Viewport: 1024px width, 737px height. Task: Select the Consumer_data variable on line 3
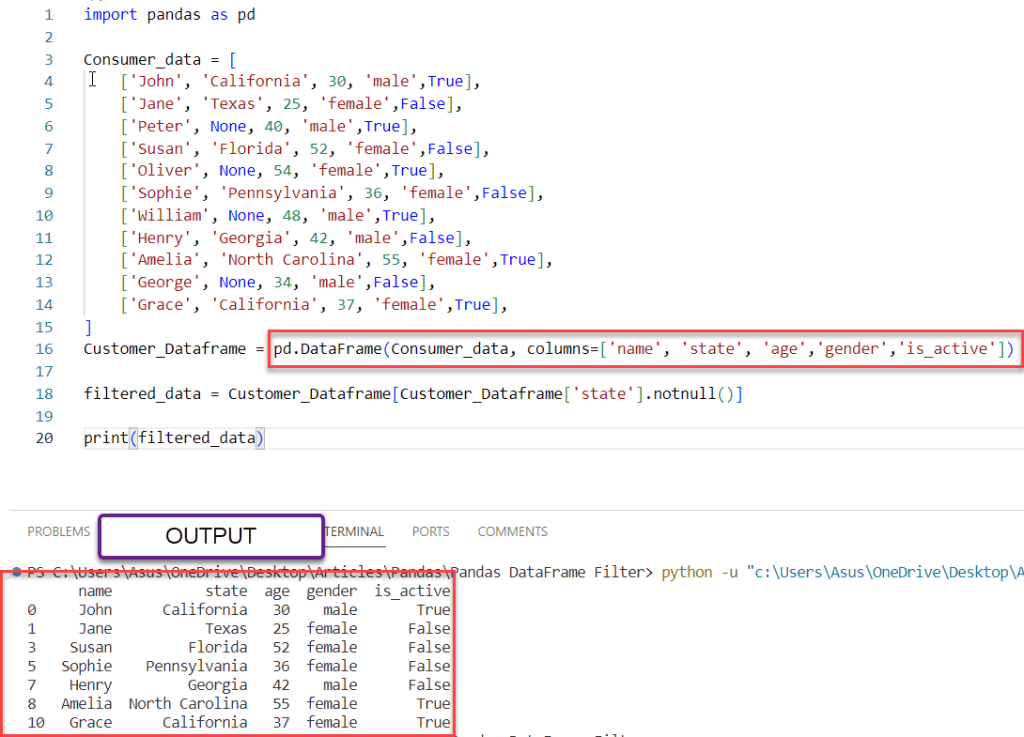(138, 58)
